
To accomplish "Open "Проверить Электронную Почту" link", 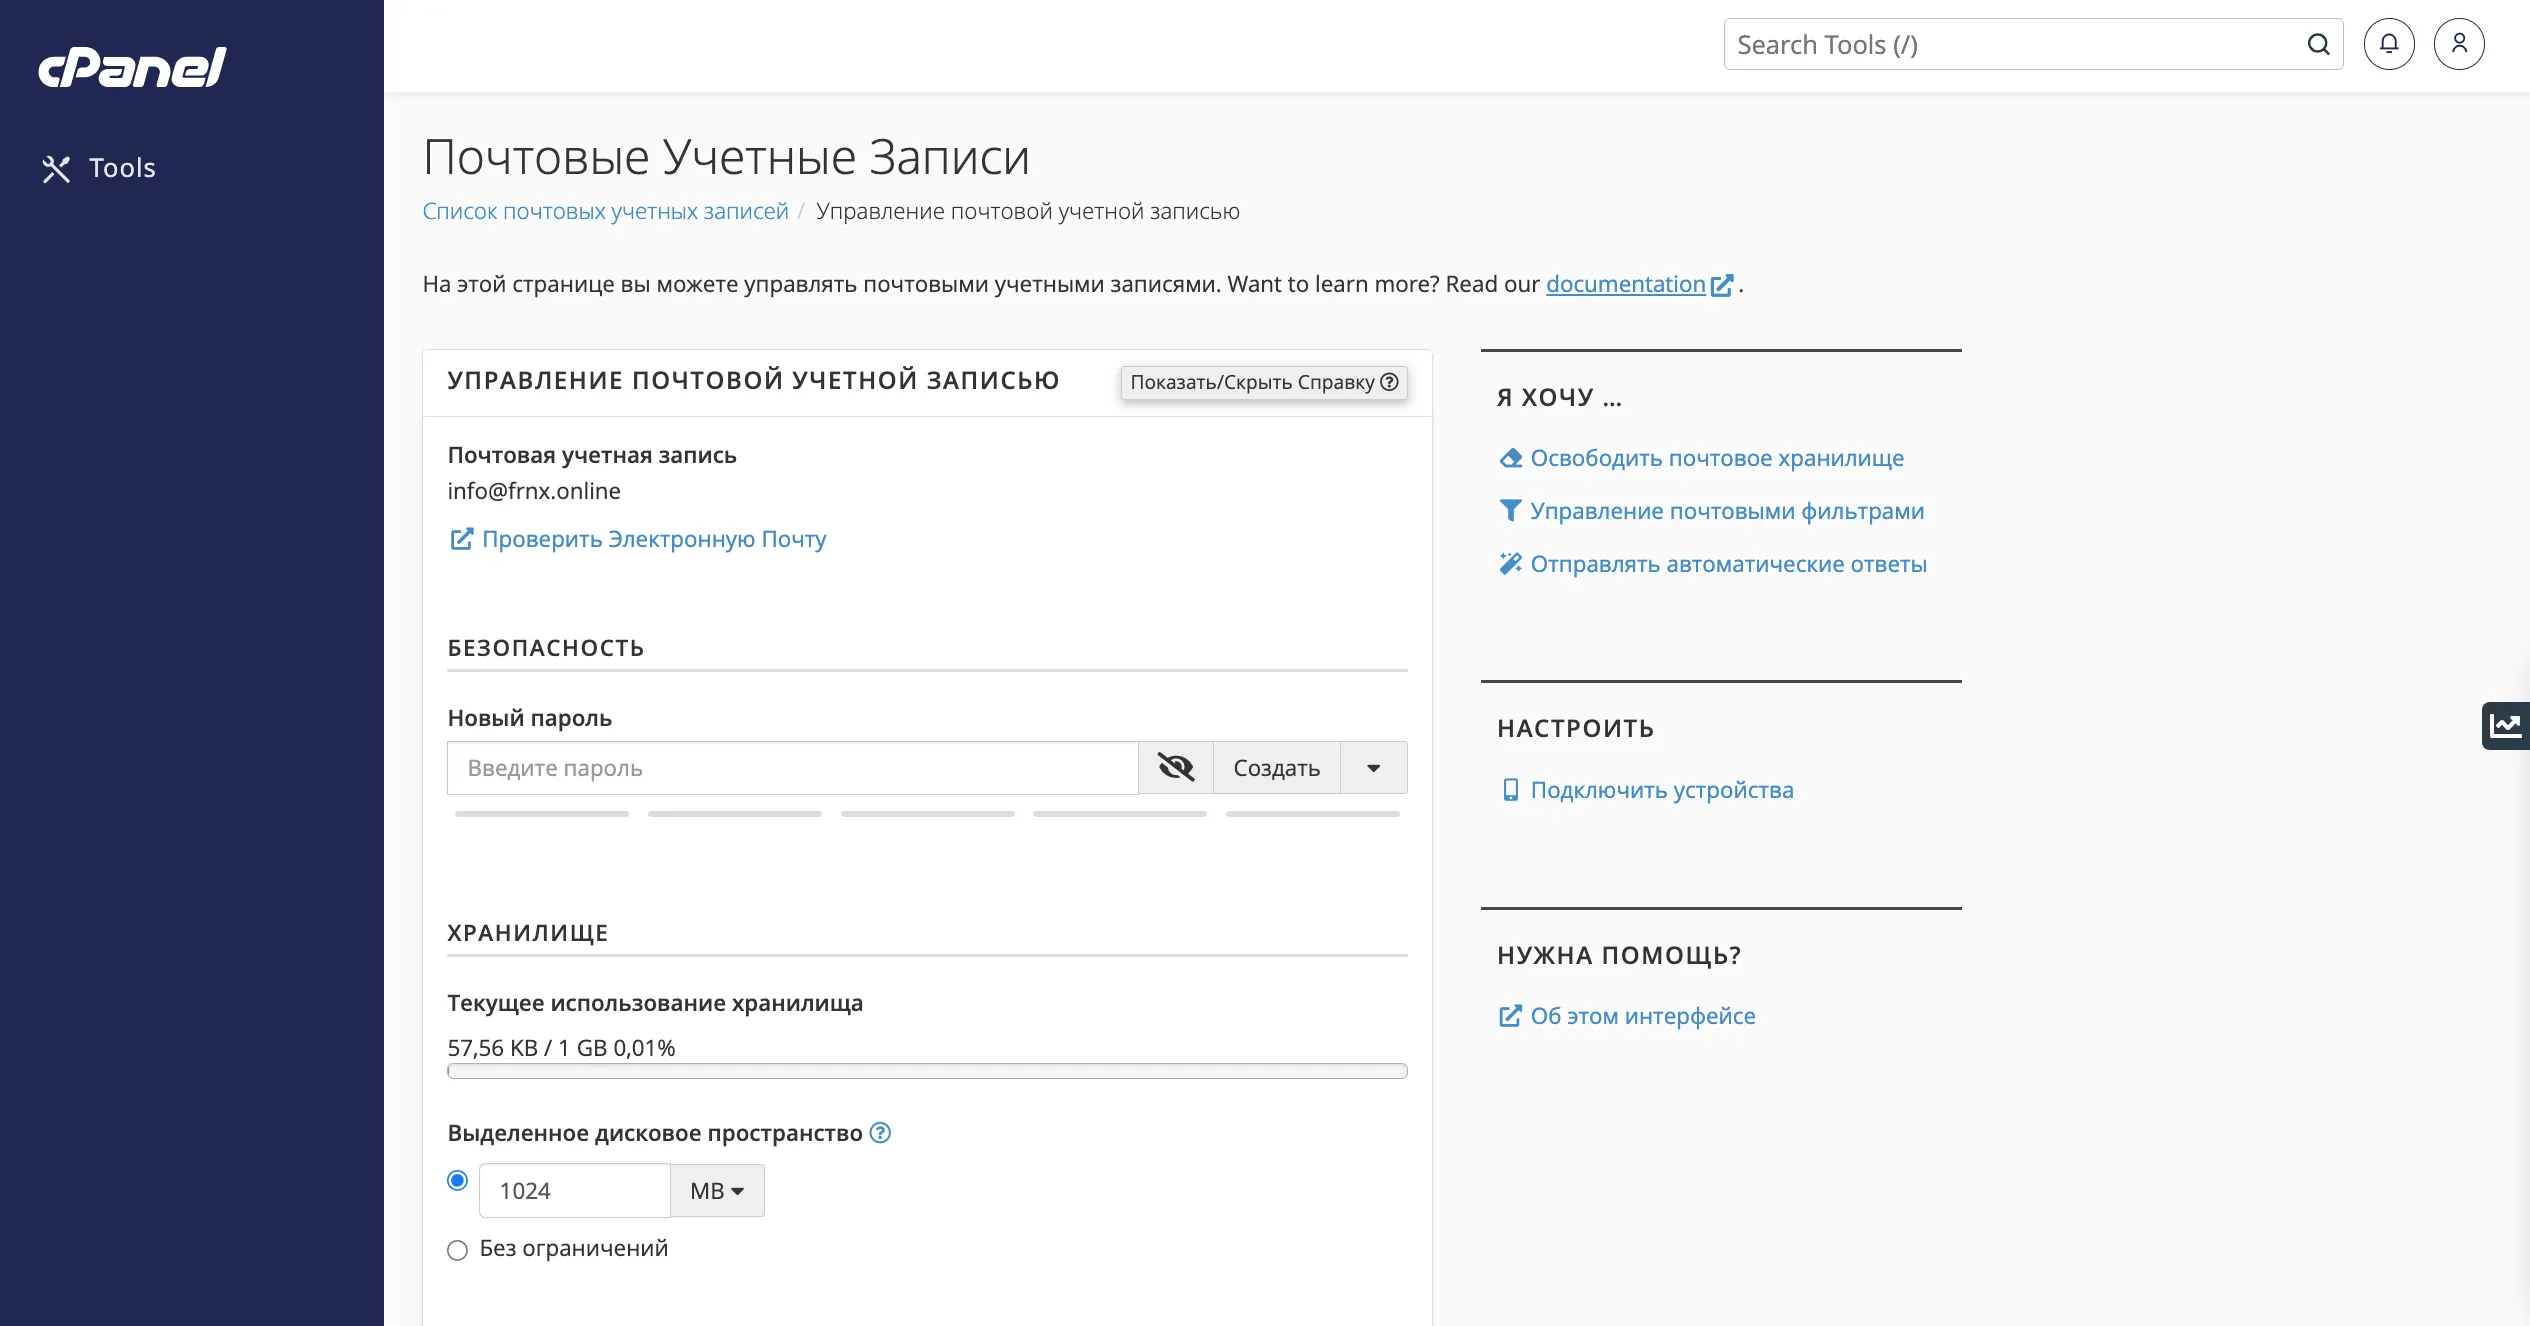I will coord(653,539).
